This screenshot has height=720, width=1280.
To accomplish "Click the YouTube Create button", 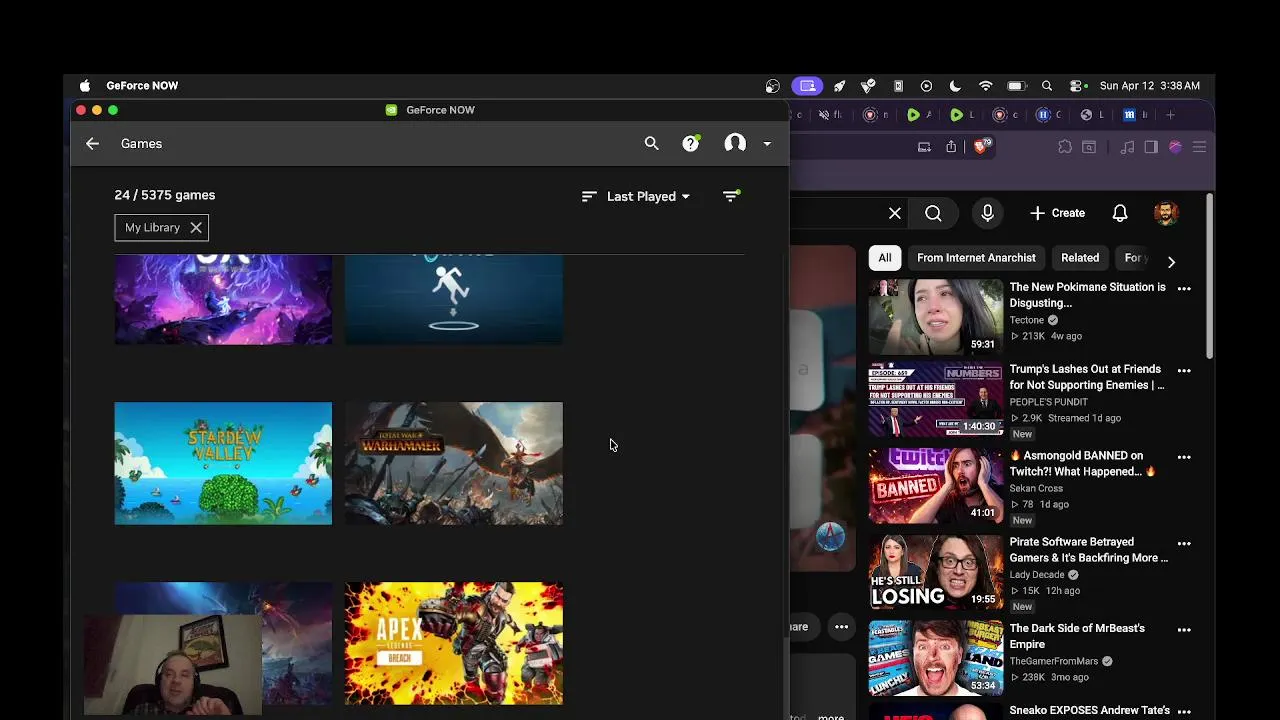I will [1058, 213].
